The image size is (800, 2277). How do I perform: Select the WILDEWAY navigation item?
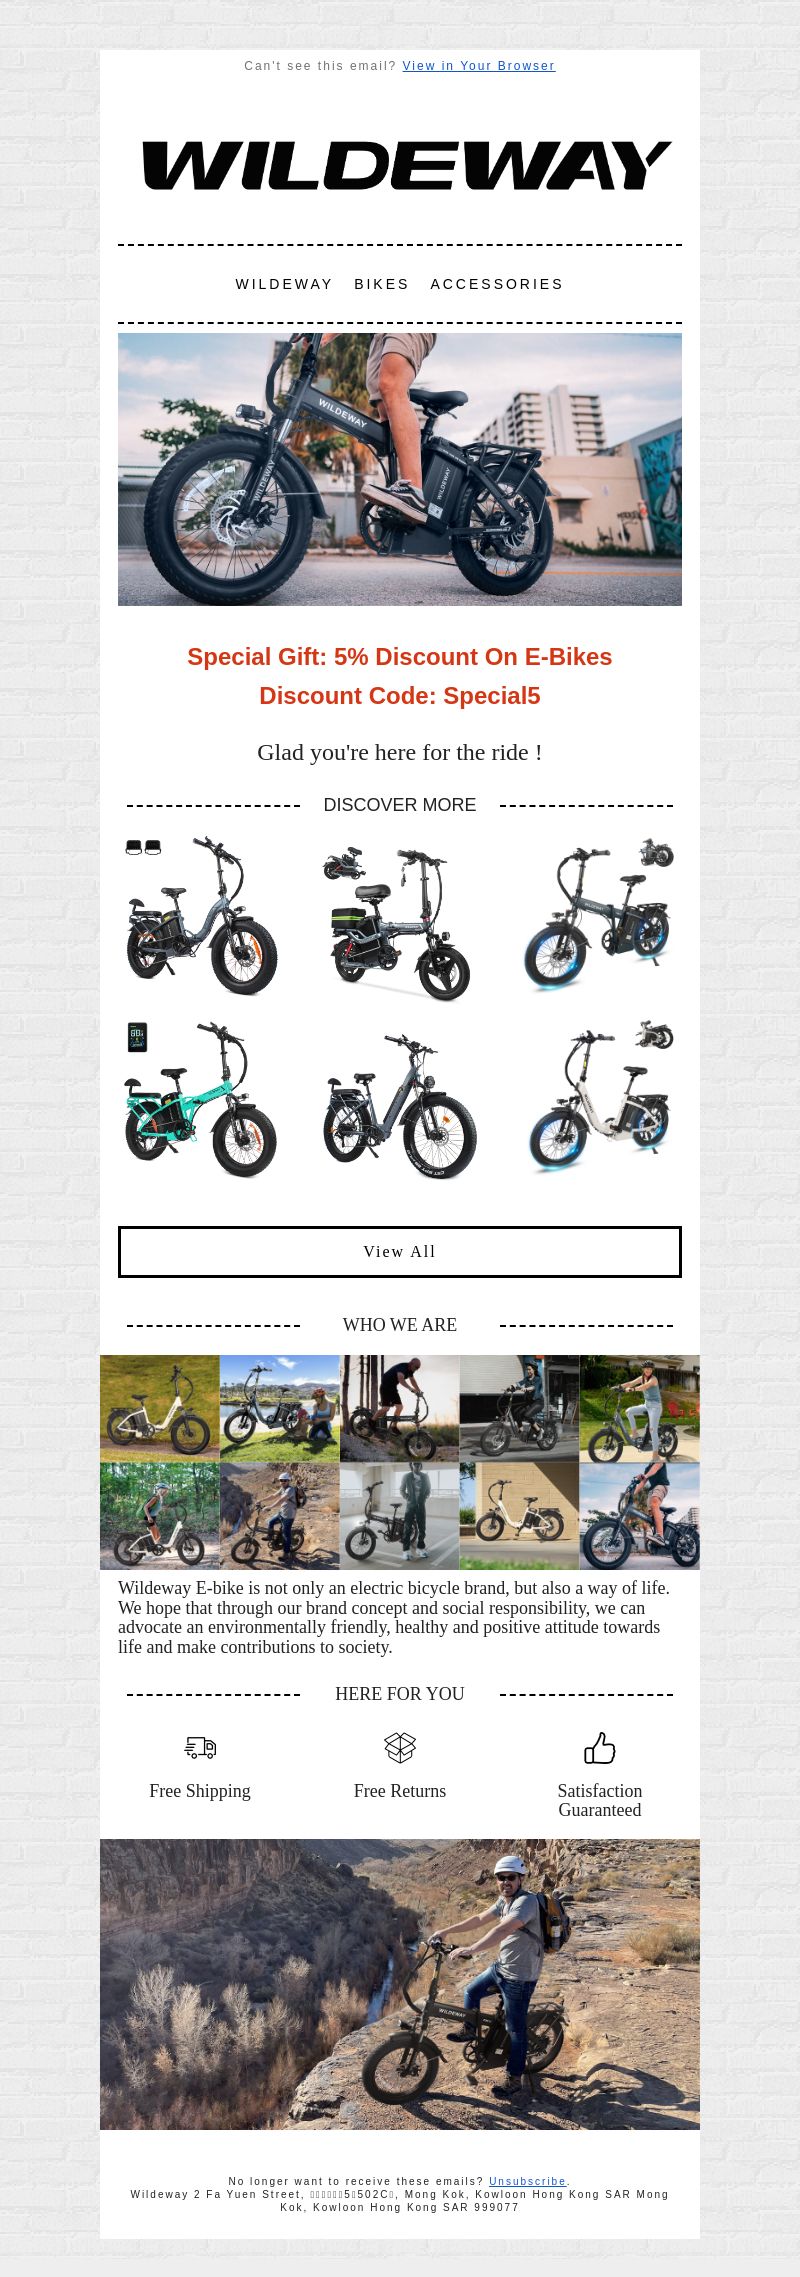pos(284,284)
